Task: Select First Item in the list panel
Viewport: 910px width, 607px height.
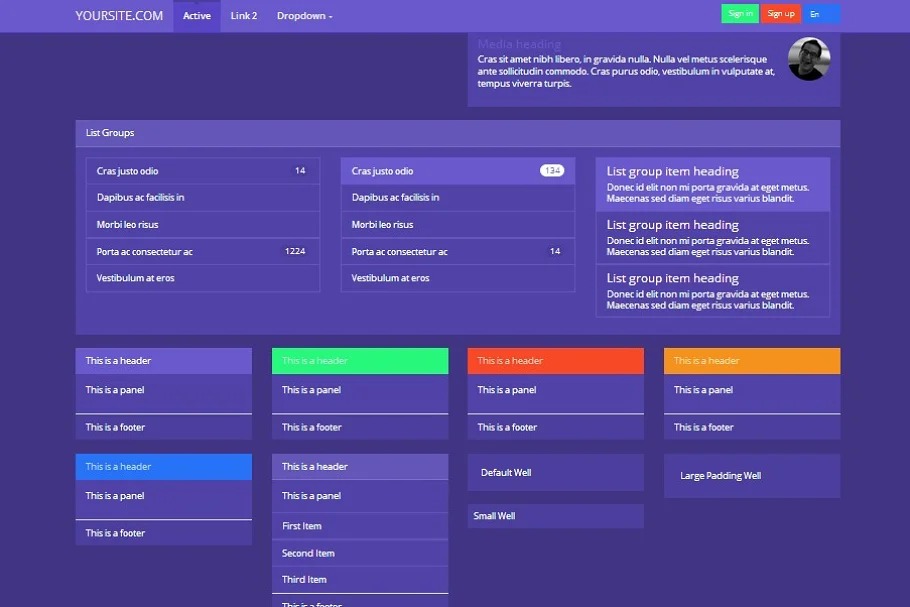Action: coord(359,526)
